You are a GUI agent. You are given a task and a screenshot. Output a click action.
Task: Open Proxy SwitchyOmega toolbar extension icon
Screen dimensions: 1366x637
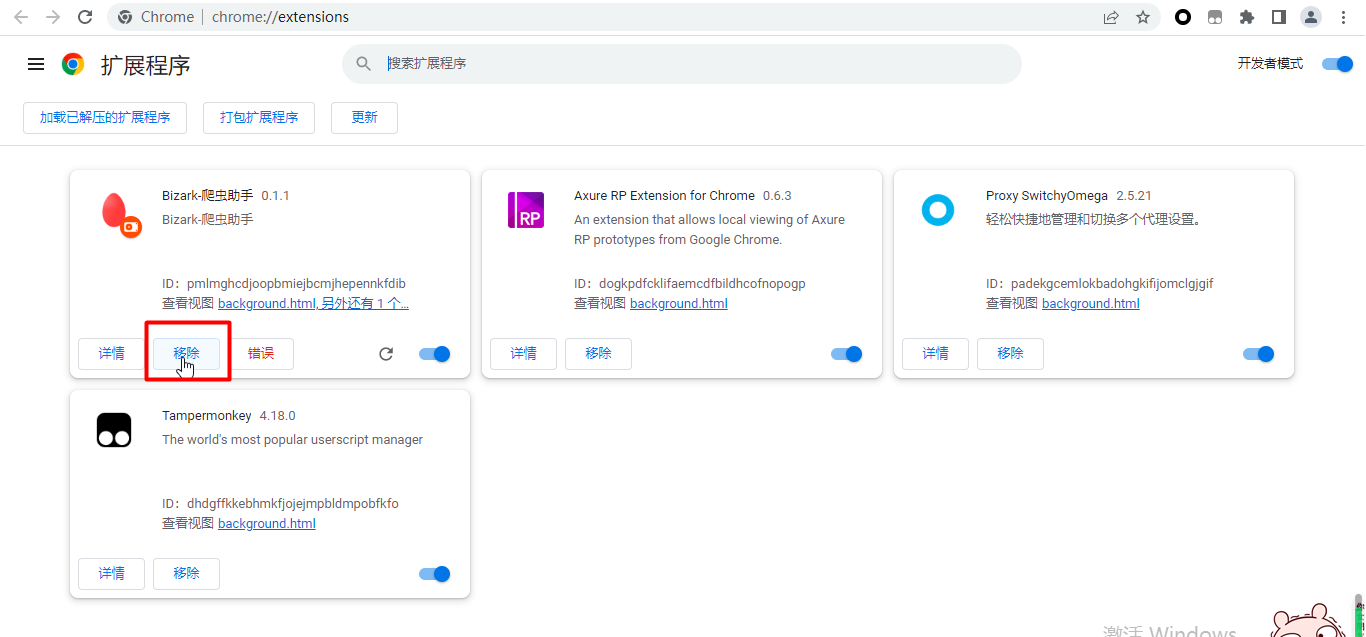(x=1183, y=17)
